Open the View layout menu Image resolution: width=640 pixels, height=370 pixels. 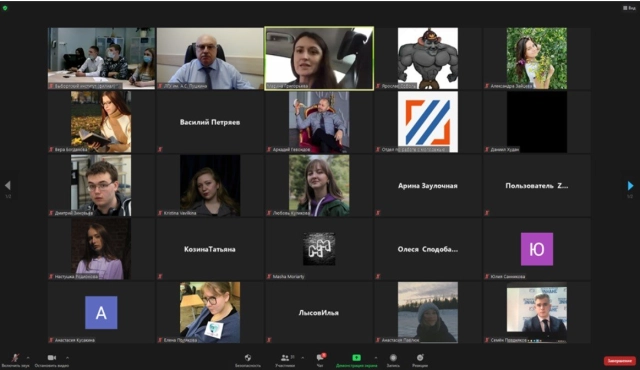[629, 8]
